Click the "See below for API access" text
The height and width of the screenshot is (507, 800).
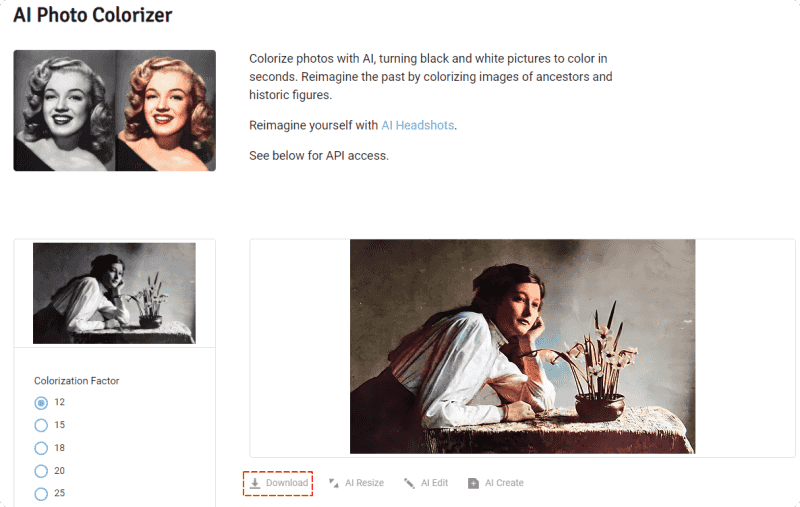pos(318,156)
